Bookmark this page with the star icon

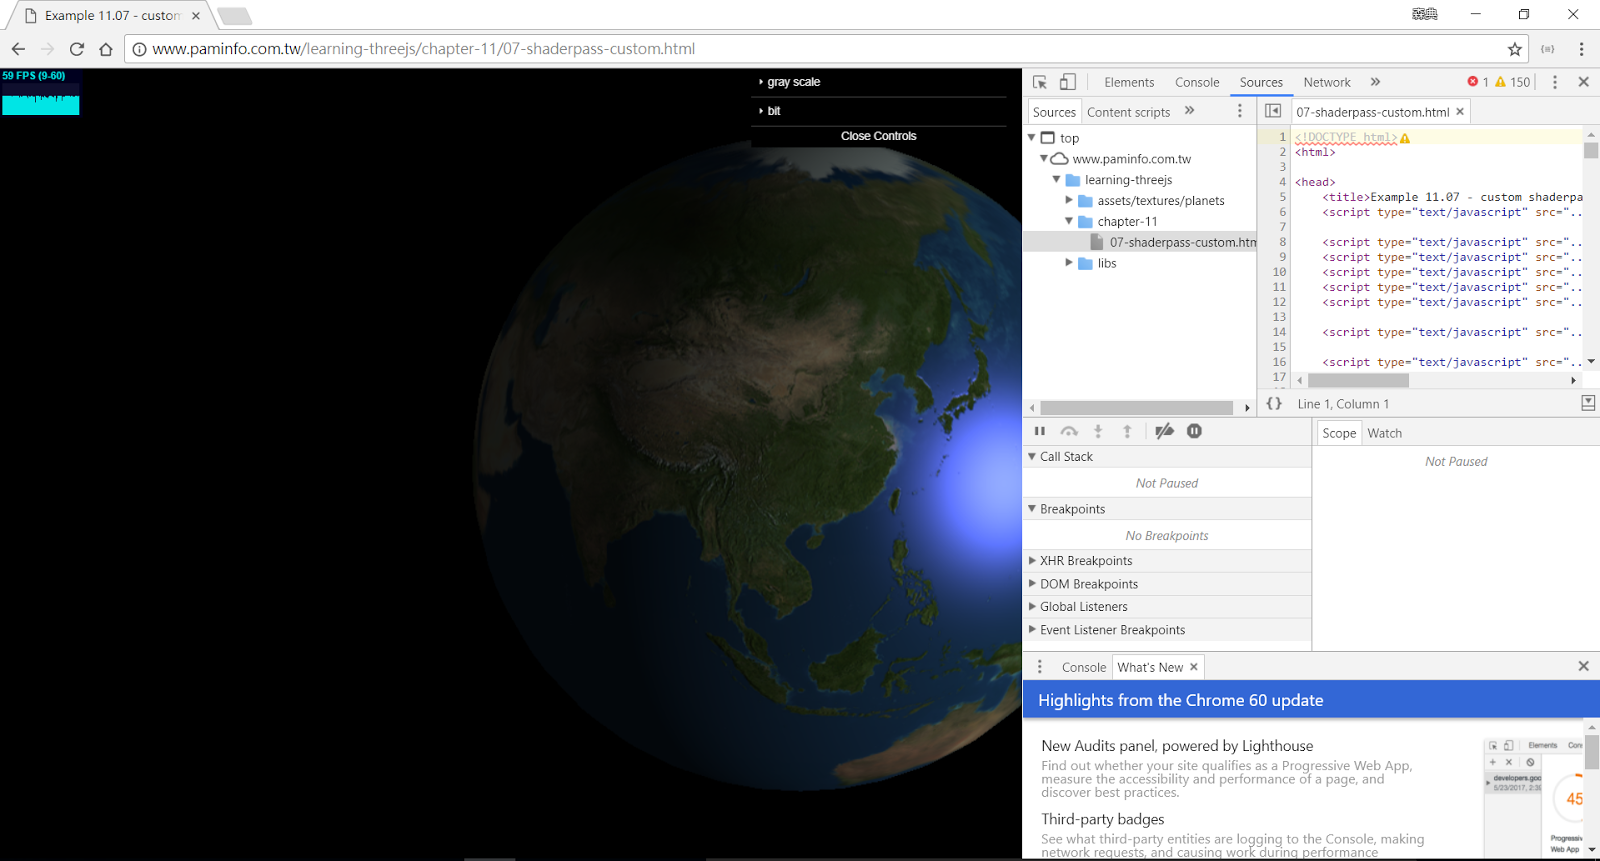pos(1515,49)
